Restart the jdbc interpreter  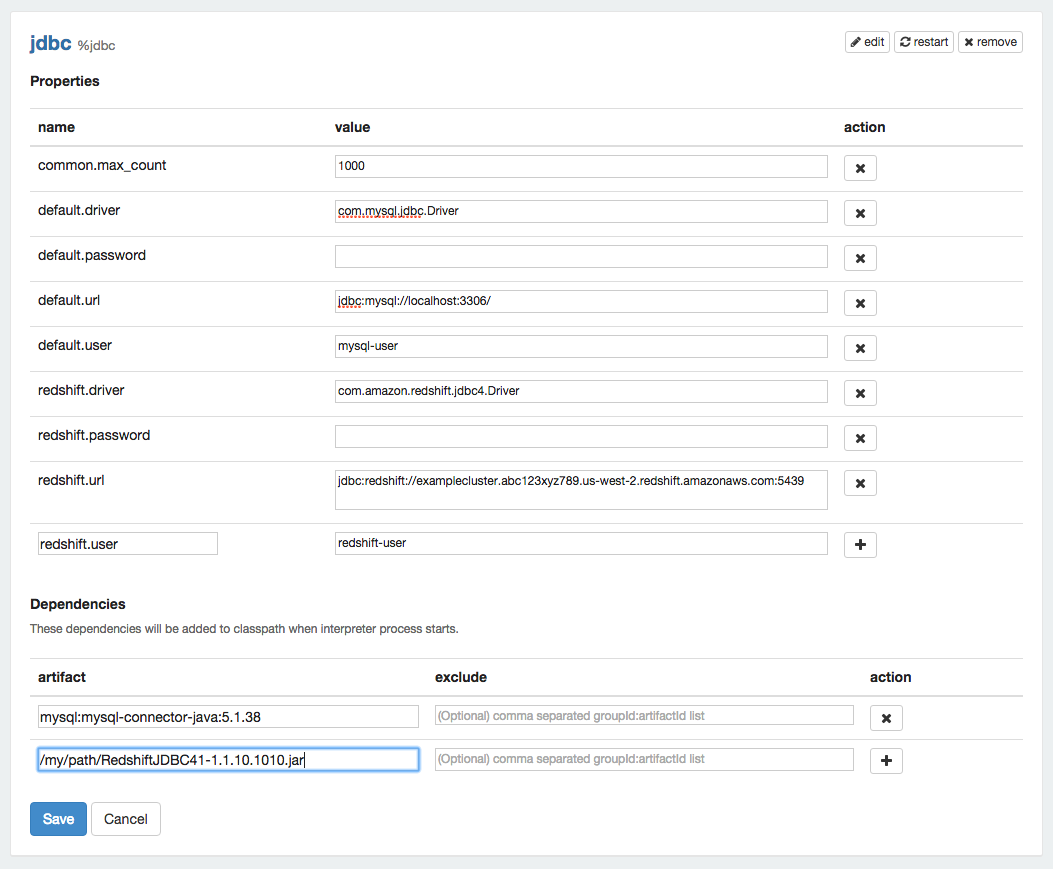click(x=924, y=42)
